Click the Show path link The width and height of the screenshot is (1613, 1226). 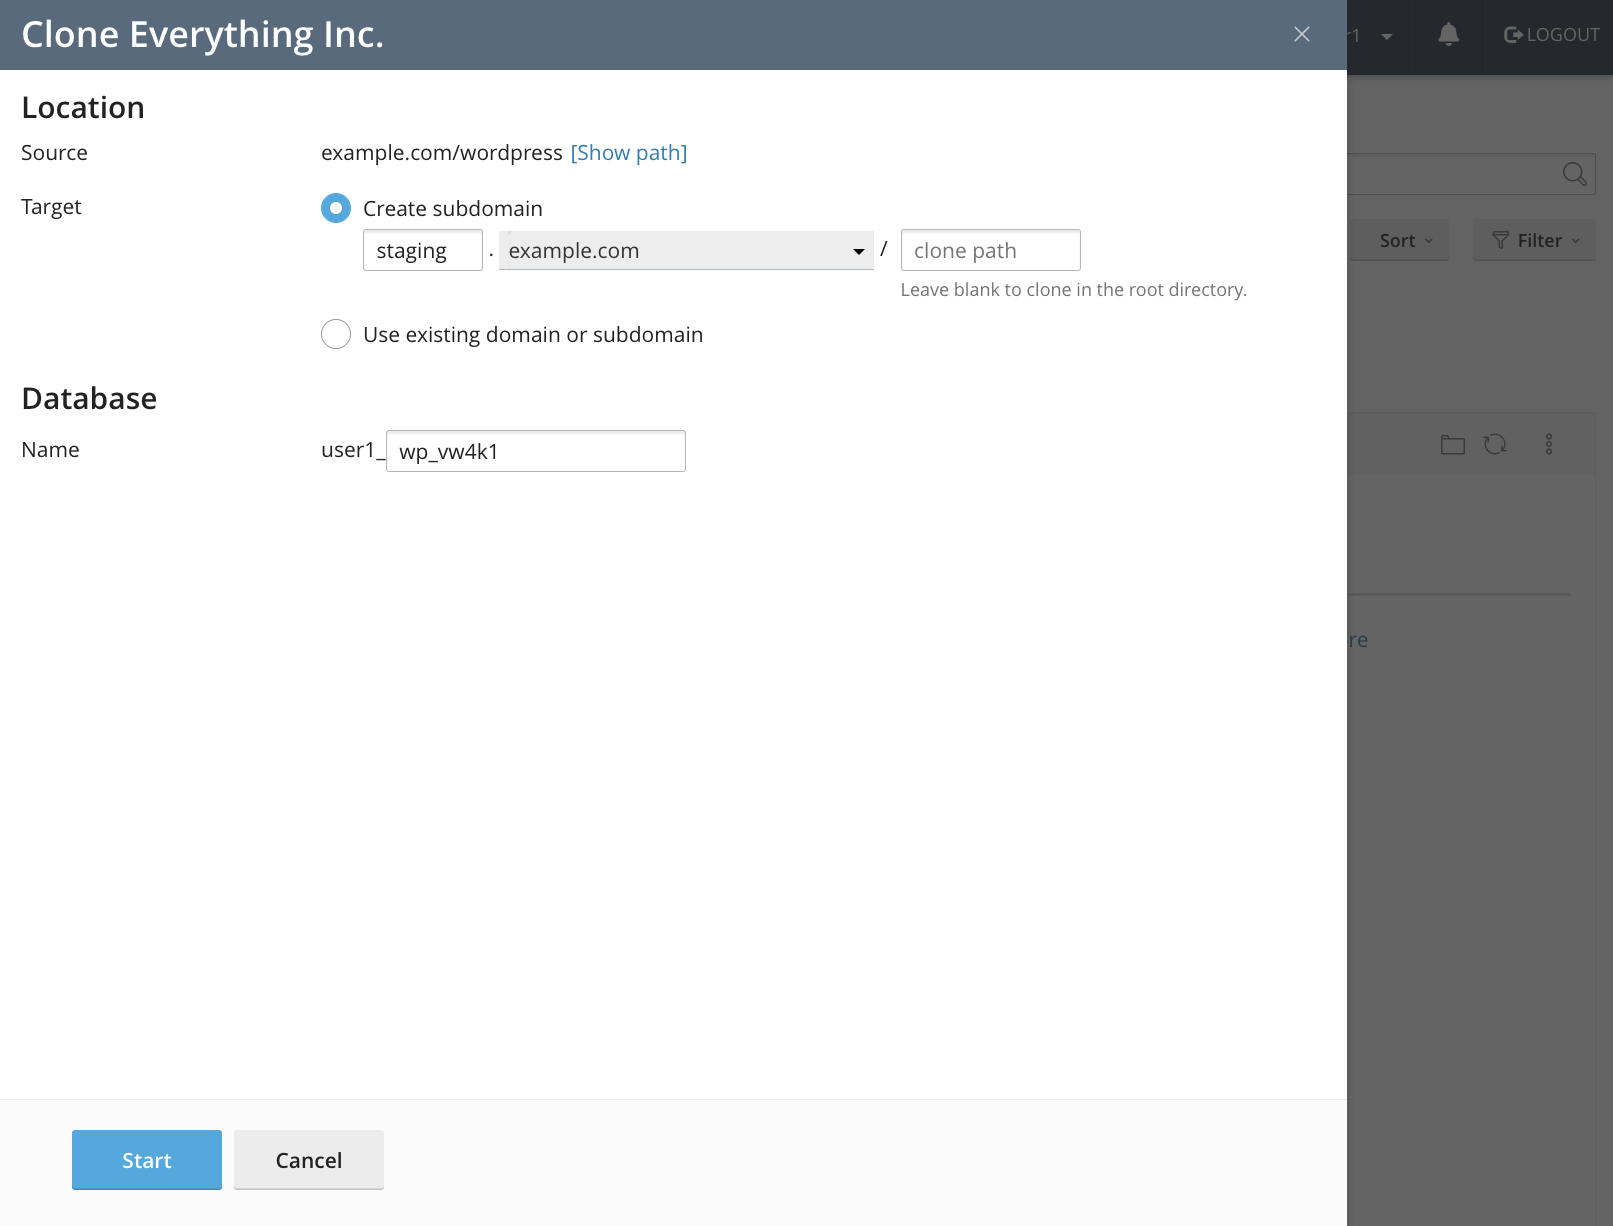pyautogui.click(x=628, y=152)
